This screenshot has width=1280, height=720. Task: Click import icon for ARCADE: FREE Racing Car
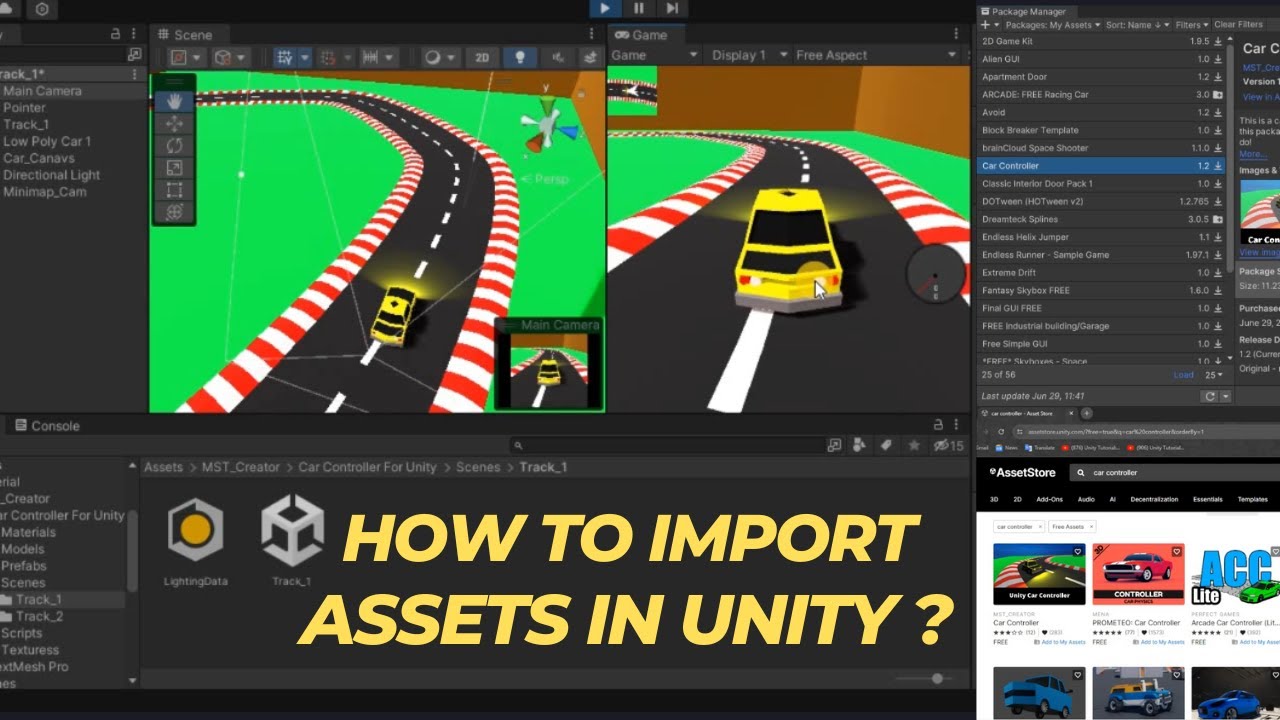[1218, 95]
